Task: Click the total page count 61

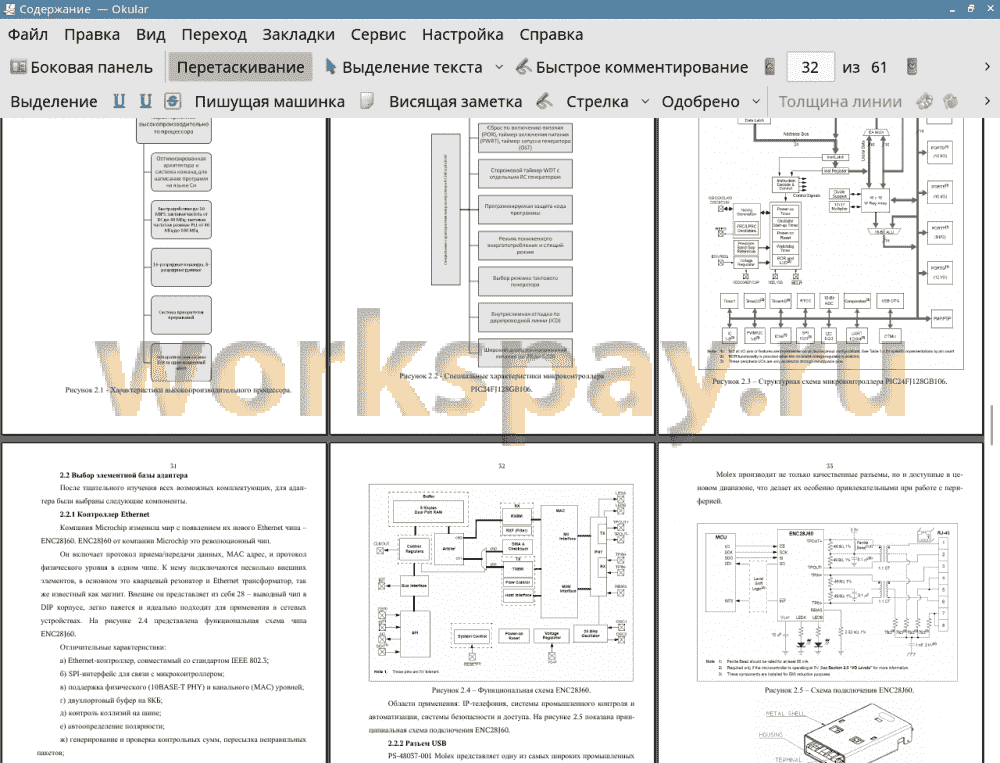Action: [x=879, y=67]
